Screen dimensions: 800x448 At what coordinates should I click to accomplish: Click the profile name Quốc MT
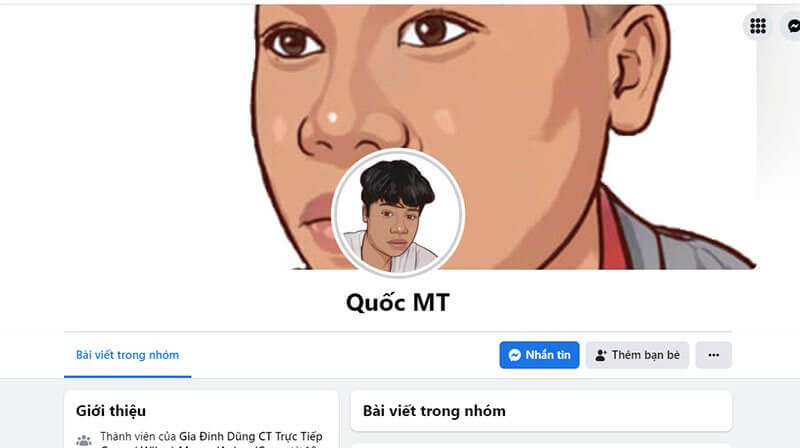[397, 303]
